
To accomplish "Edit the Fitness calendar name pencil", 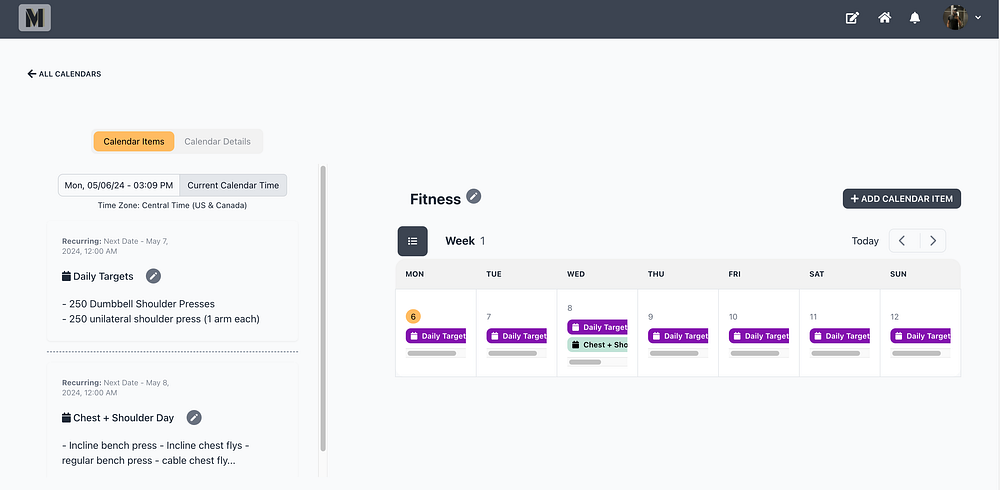I will pos(474,196).
